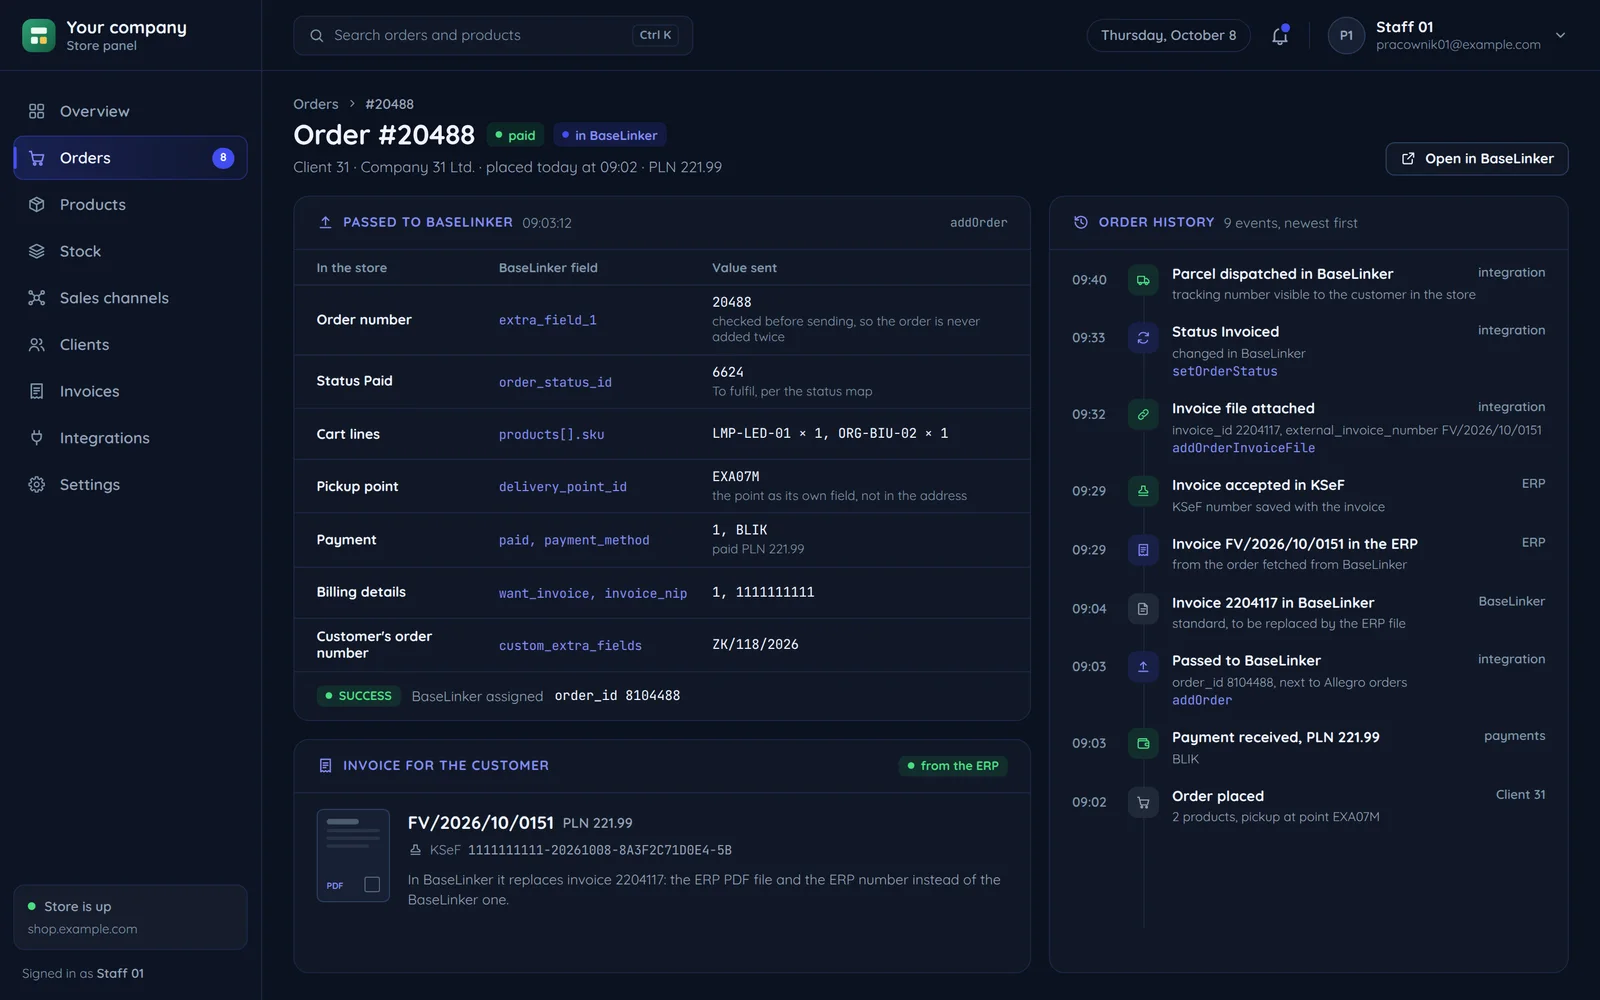Click the order_id 8104488 value
Viewport: 1600px width, 1000px height.
pyautogui.click(x=617, y=696)
